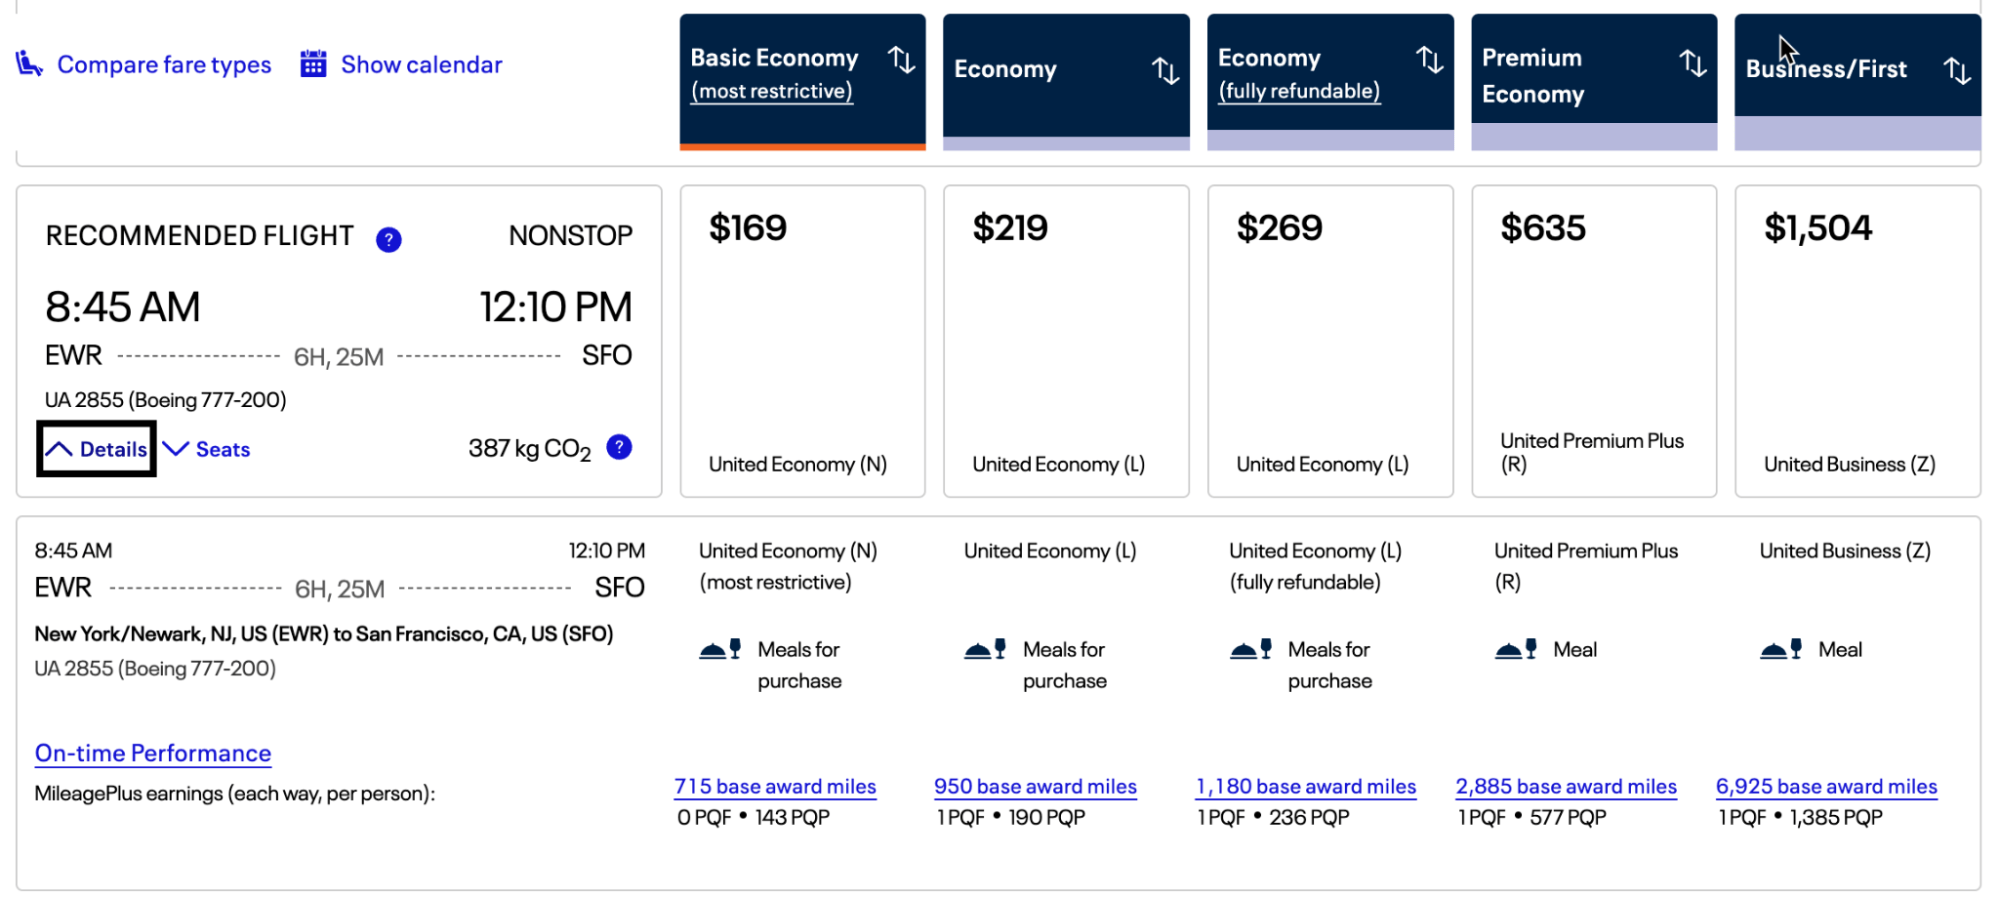The image size is (1999, 904).
Task: Click the 6,925 base award miles link
Action: pyautogui.click(x=1826, y=787)
